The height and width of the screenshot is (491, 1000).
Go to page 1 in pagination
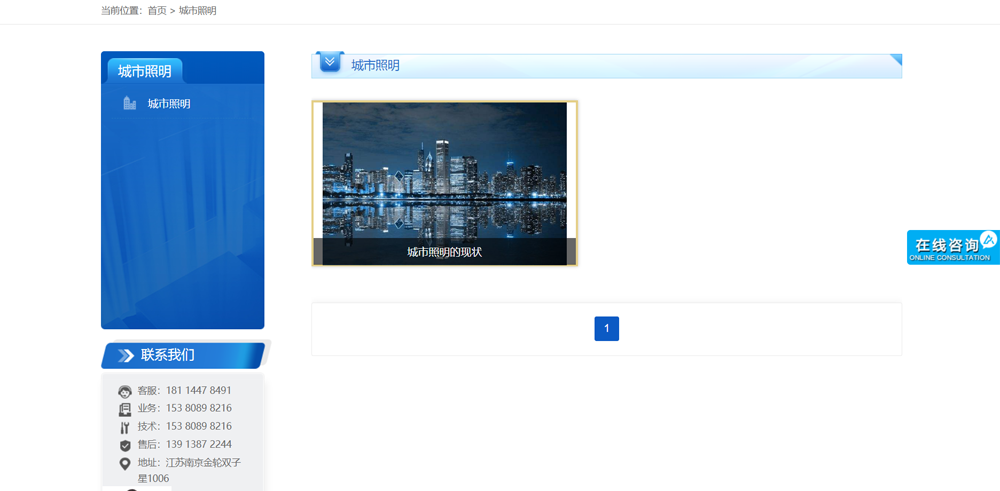point(606,329)
